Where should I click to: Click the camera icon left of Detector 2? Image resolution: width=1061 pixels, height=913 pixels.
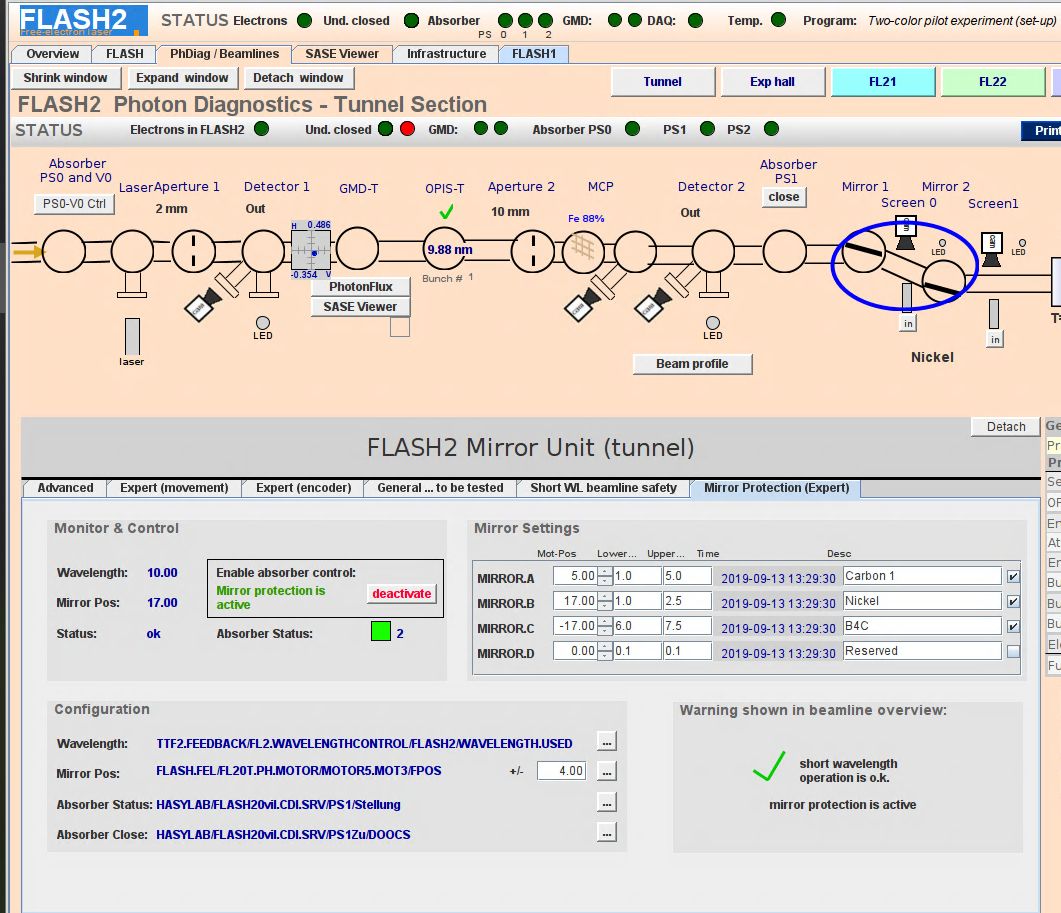point(652,304)
